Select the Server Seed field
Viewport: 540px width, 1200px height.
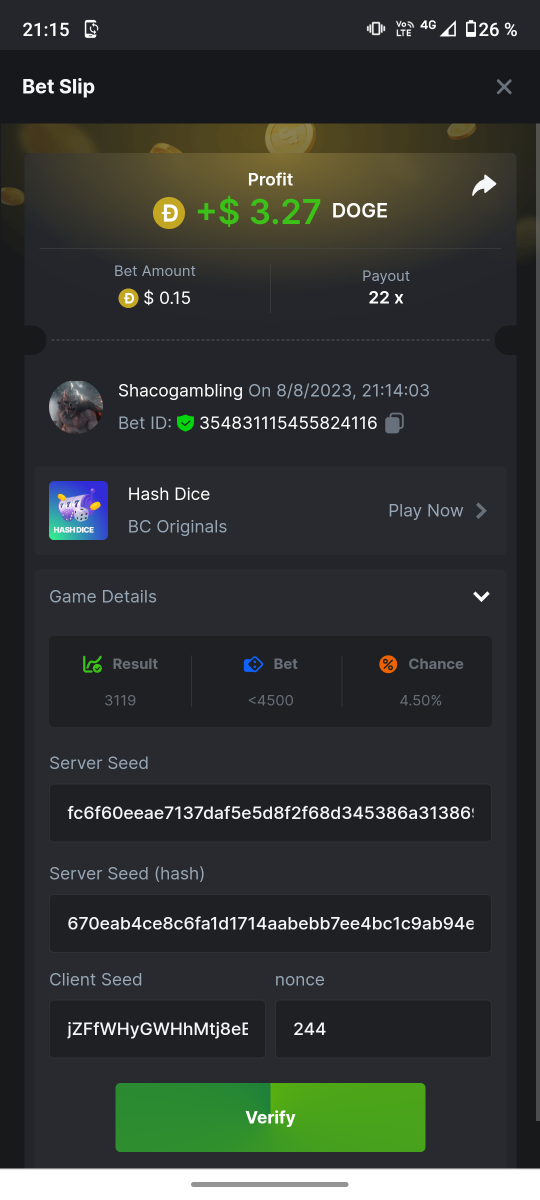tap(270, 813)
